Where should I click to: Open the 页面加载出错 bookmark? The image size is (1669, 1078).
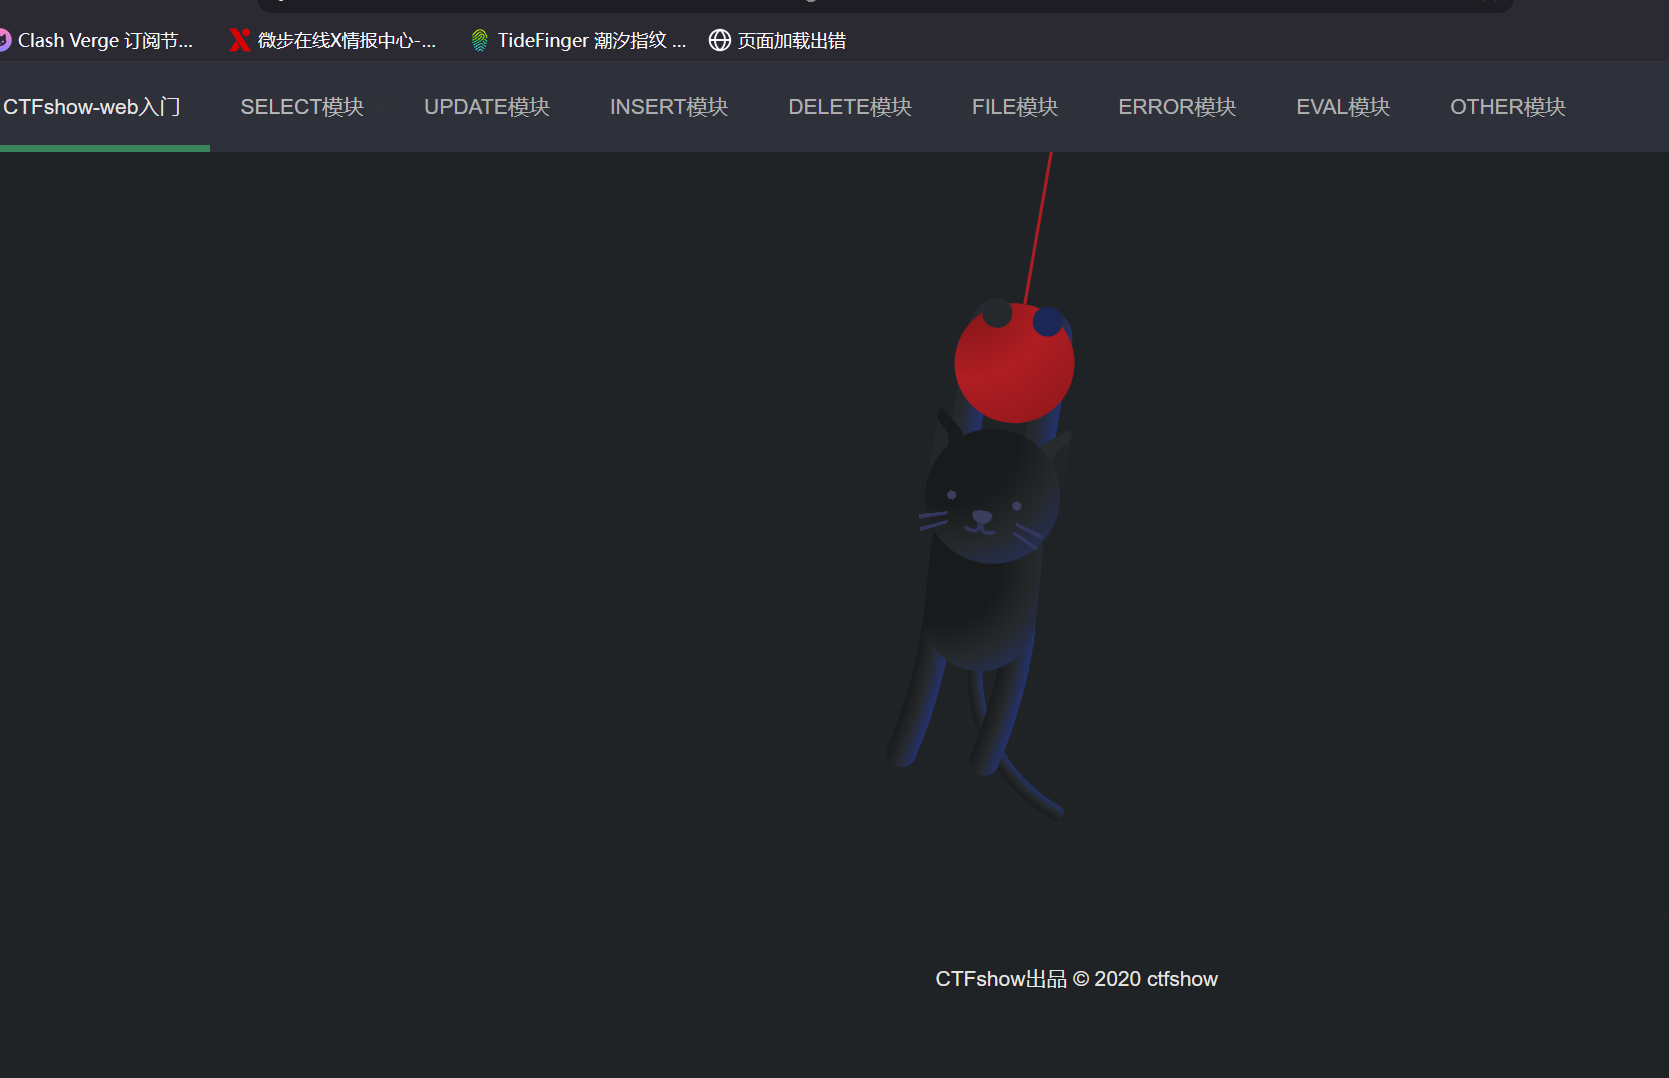(x=778, y=40)
